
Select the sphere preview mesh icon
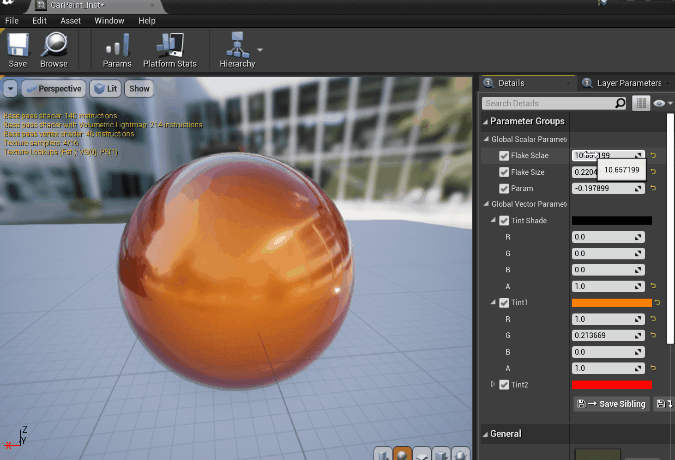point(403,454)
